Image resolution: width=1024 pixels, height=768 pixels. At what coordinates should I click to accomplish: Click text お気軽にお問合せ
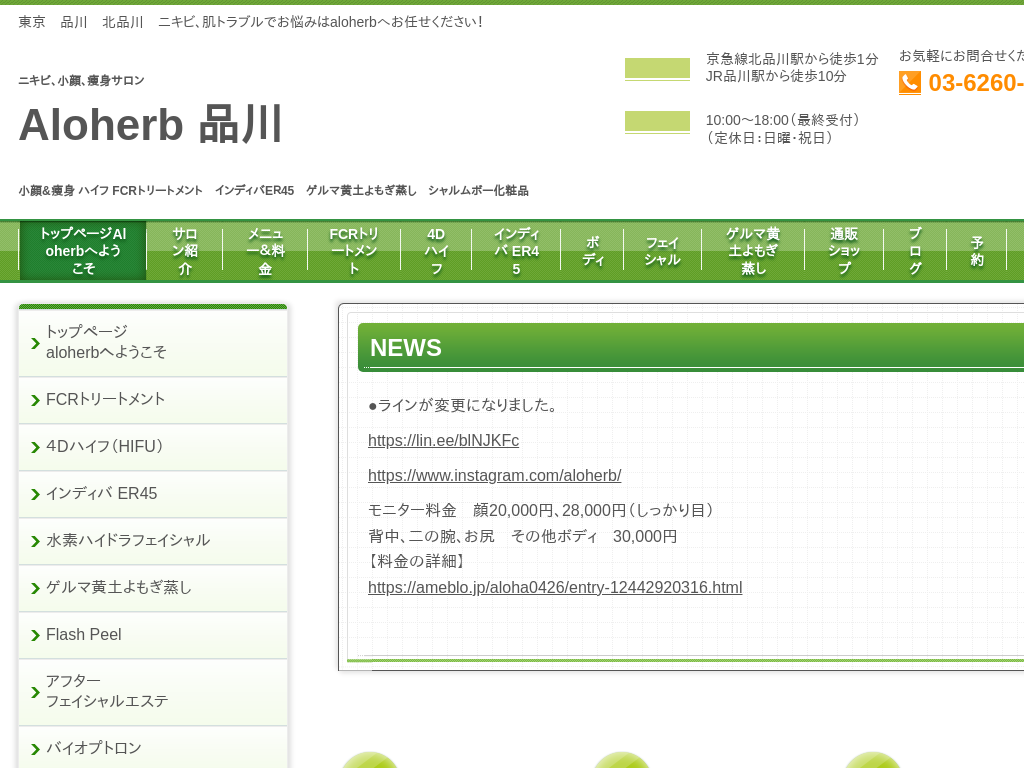961,56
